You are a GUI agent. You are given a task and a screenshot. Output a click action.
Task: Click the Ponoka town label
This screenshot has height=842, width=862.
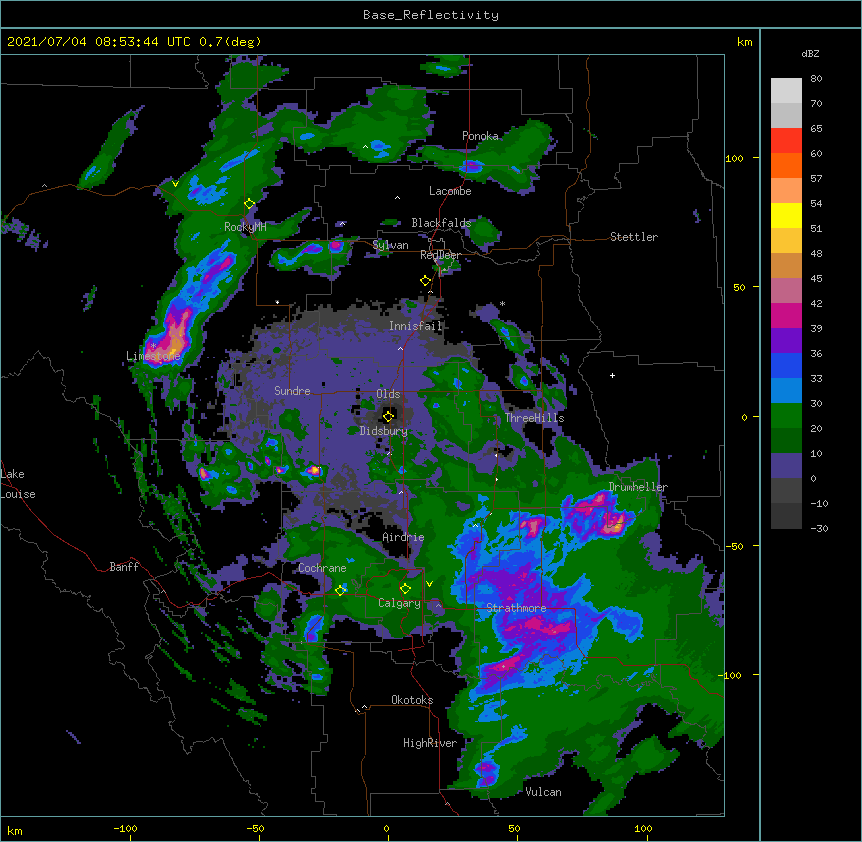coord(480,136)
